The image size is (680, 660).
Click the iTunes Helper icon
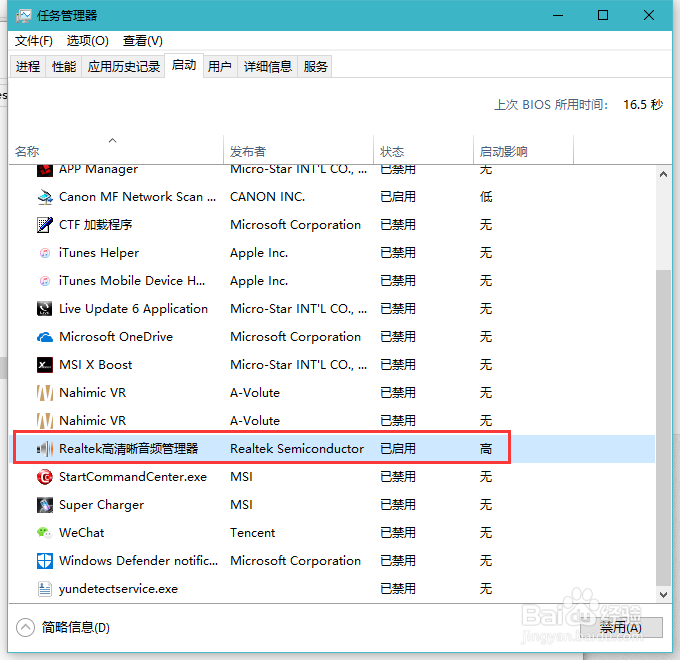[45, 253]
